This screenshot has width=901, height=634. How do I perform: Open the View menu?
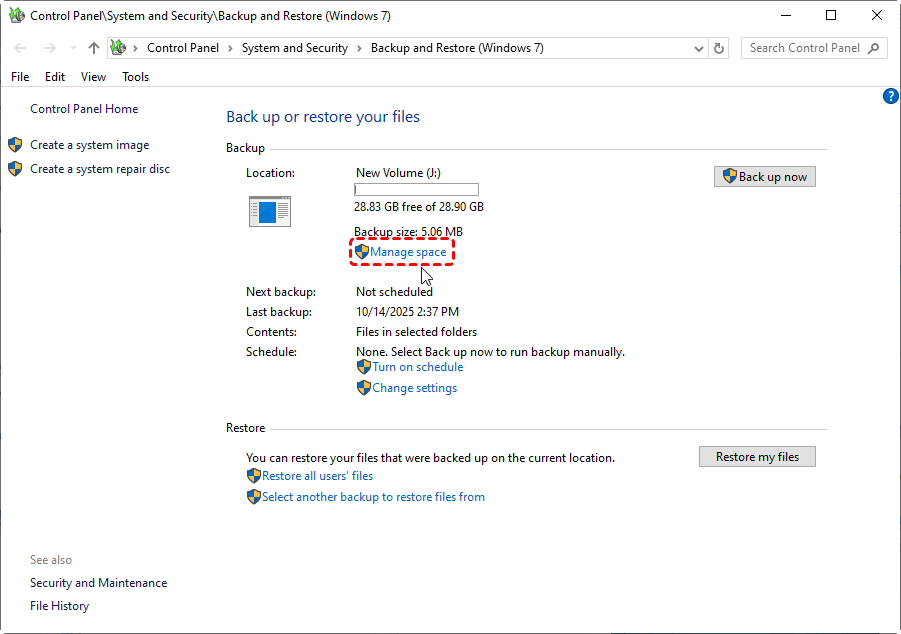tap(93, 77)
